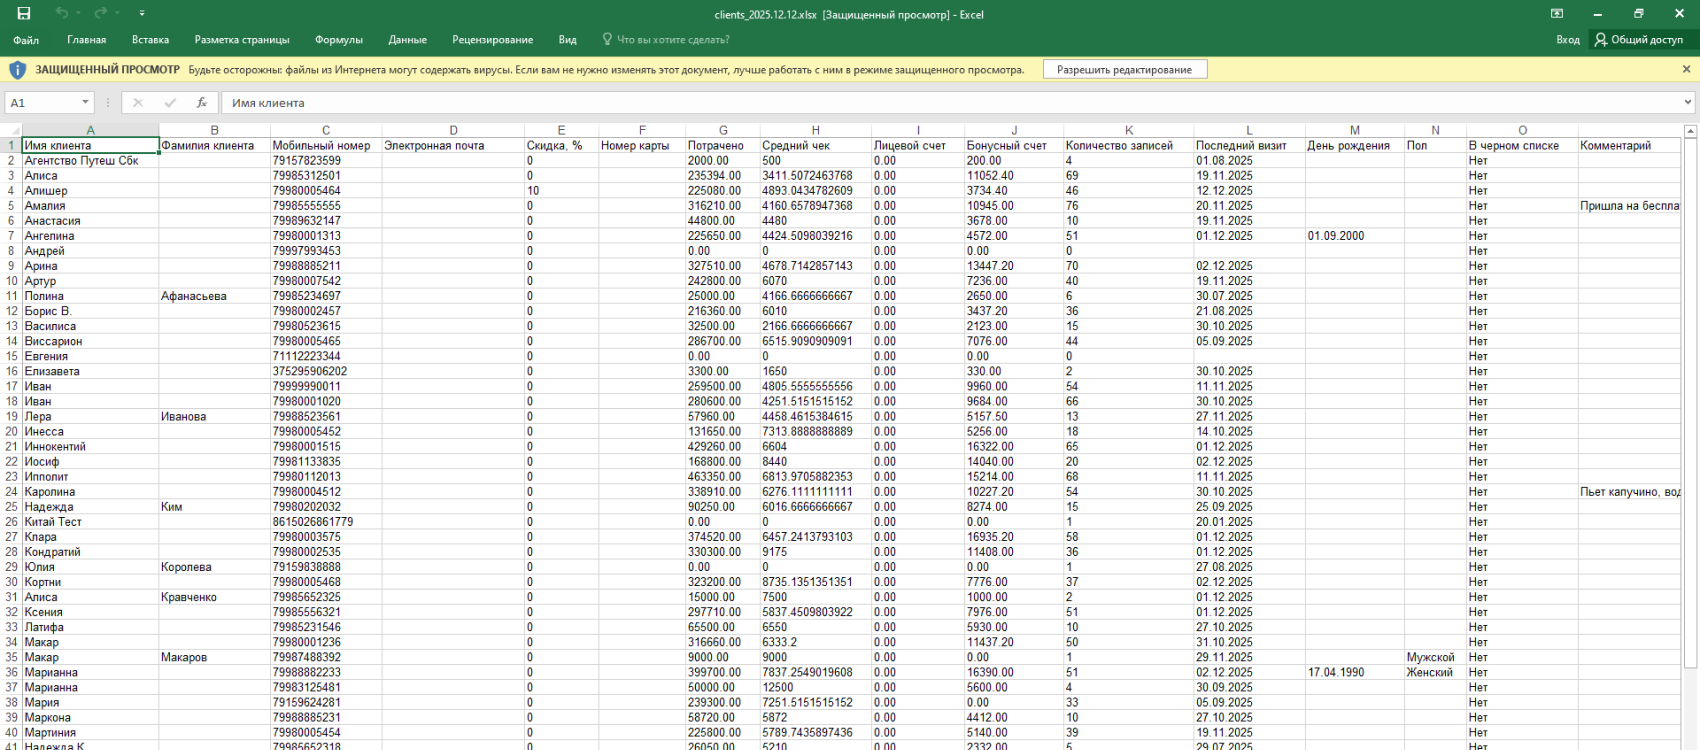Click the Redo arrow icon

[x=100, y=14]
